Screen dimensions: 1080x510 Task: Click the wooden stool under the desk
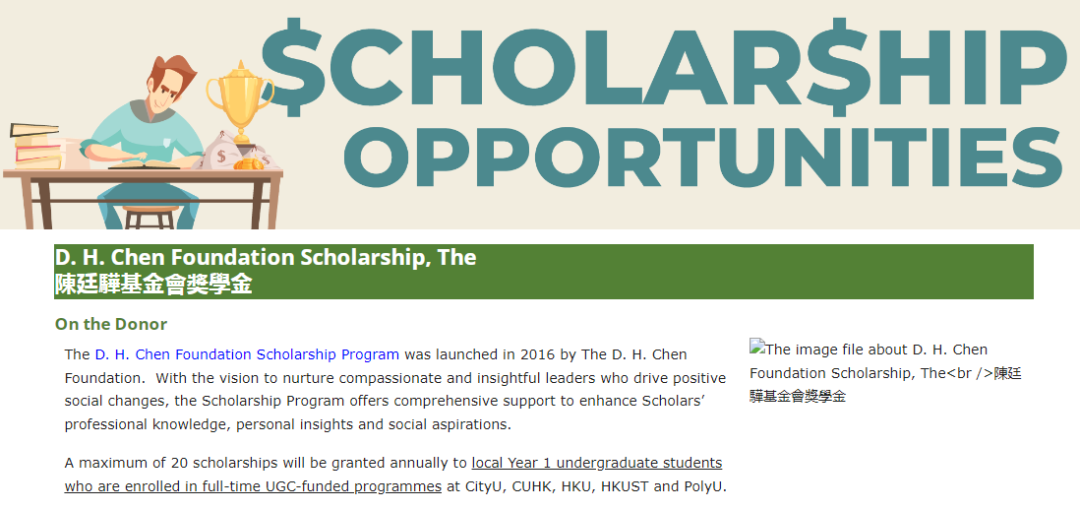click(150, 216)
